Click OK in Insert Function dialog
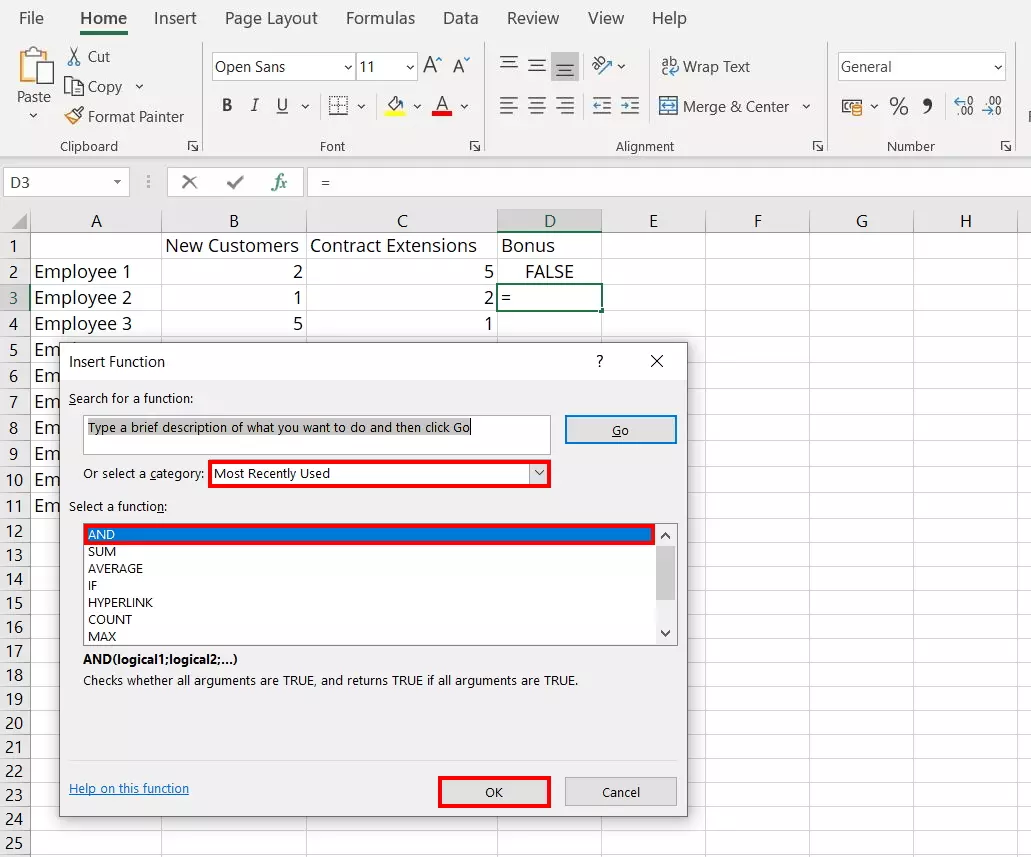The width and height of the screenshot is (1031, 857). point(494,792)
